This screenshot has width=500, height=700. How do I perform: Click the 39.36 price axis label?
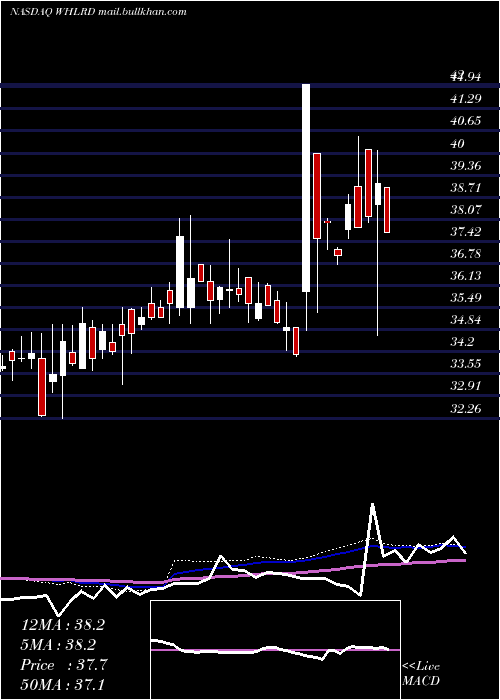coord(466,166)
